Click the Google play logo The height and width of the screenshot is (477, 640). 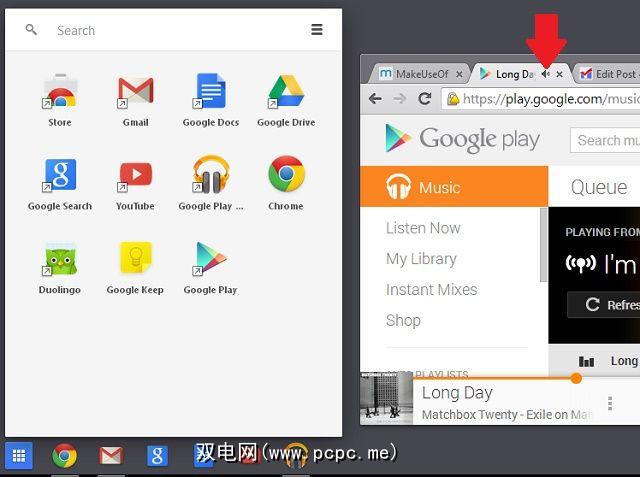462,139
